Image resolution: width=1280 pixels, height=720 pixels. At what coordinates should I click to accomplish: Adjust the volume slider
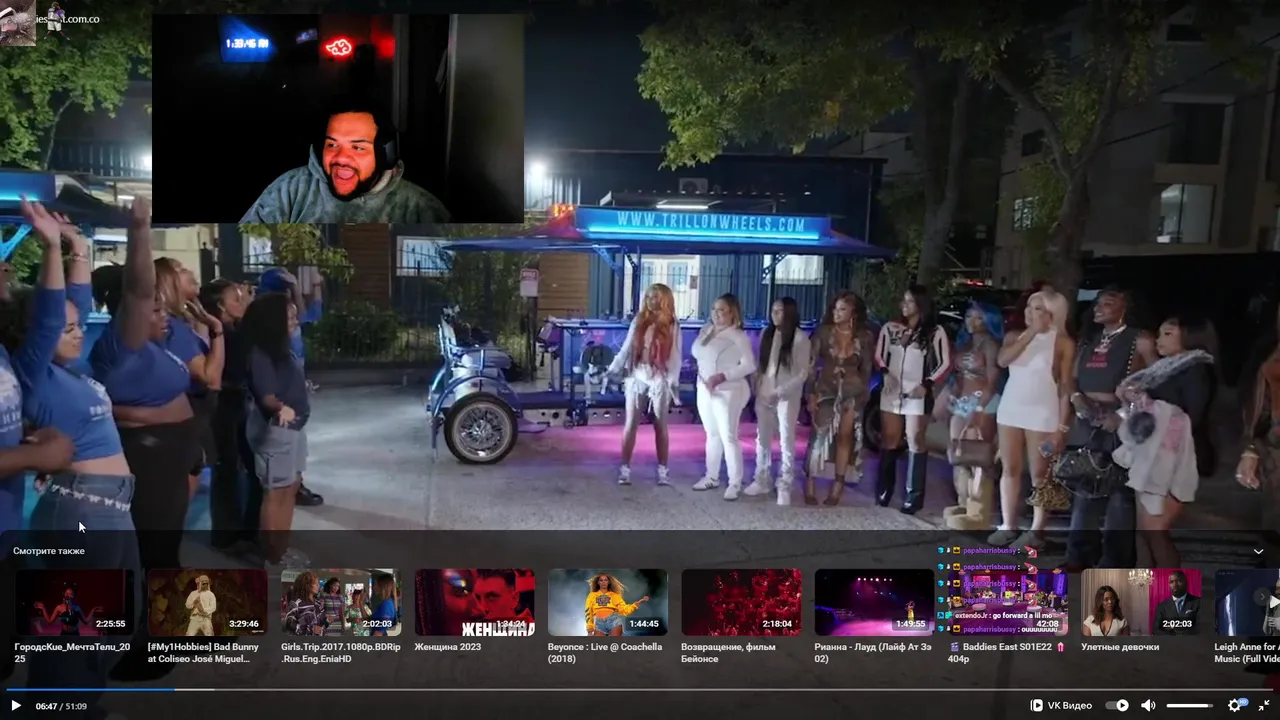(x=1190, y=706)
